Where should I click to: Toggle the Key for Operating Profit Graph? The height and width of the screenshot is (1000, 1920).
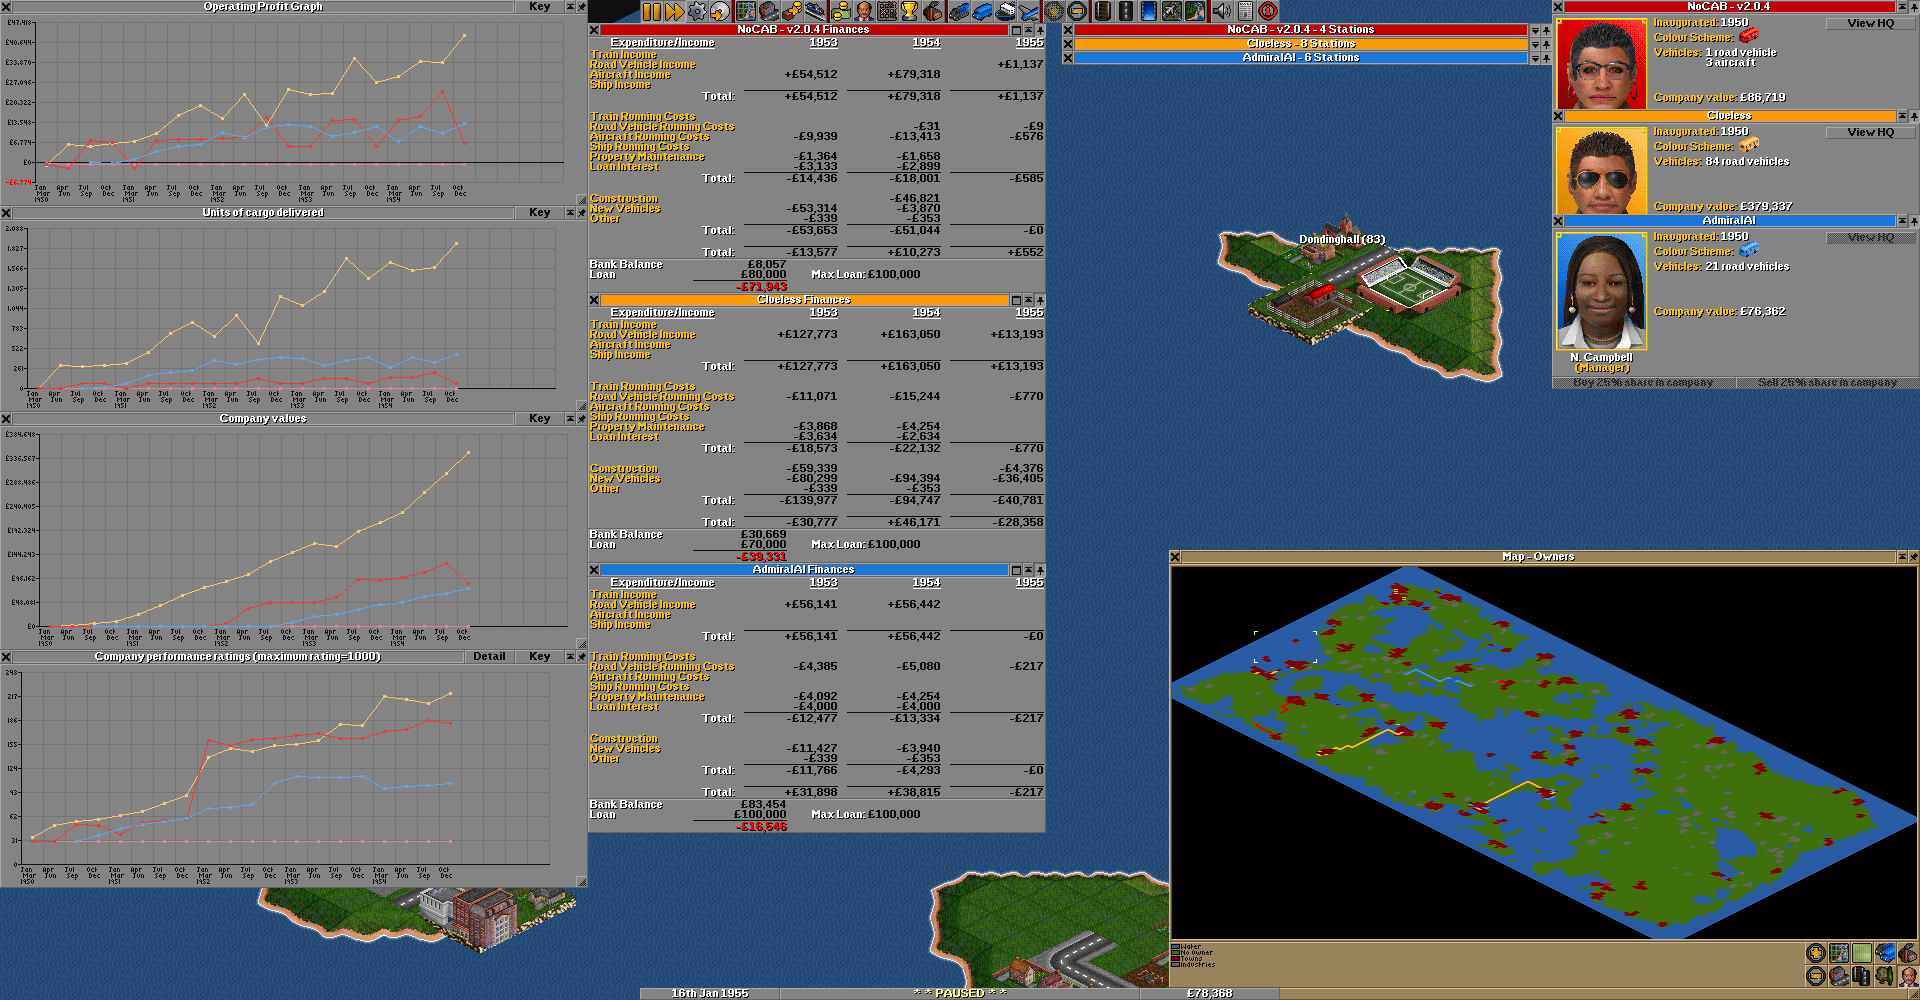coord(540,6)
